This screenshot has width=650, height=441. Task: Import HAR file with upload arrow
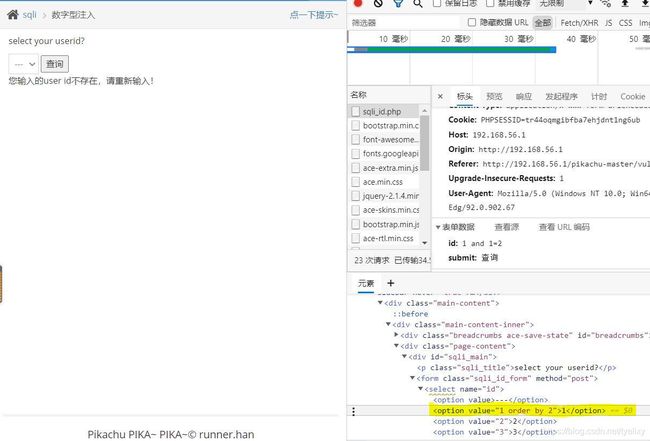point(625,3)
